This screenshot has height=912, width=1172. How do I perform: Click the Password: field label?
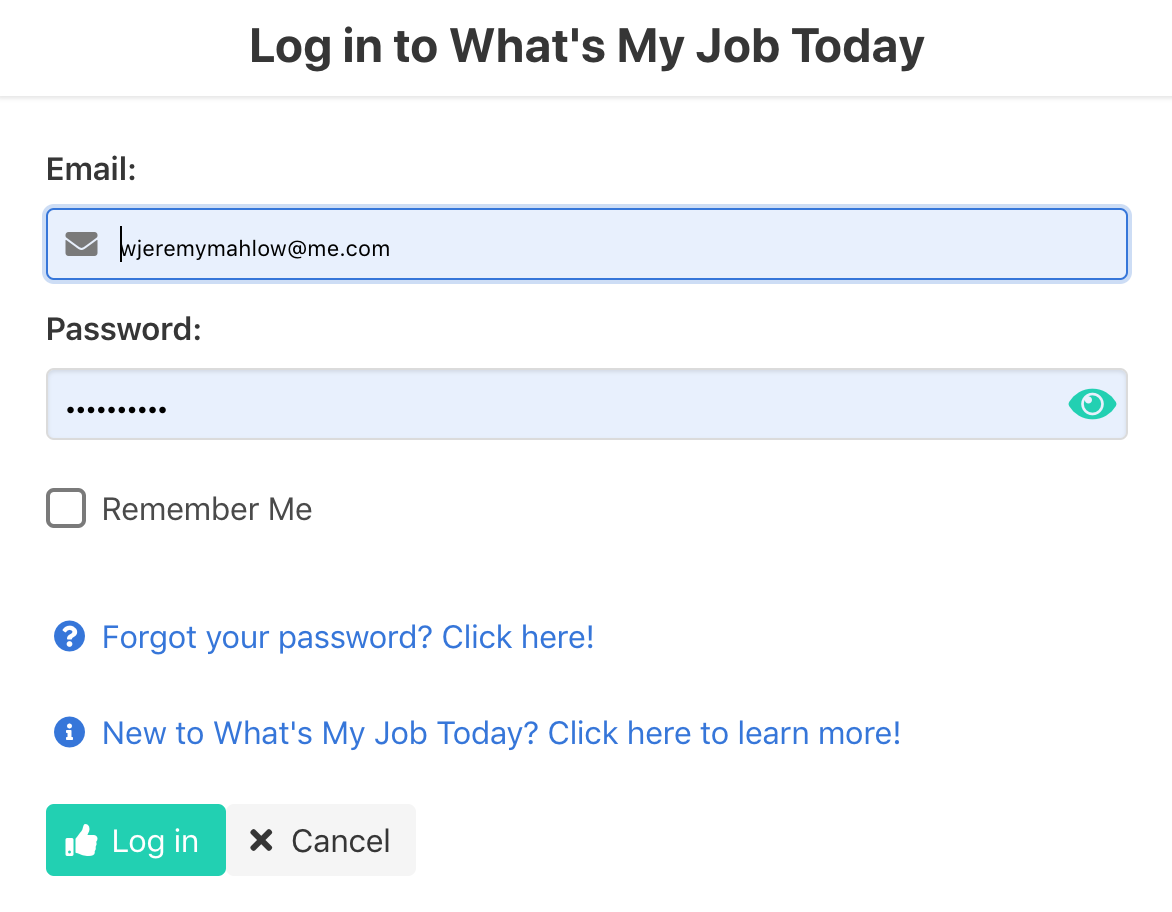click(x=124, y=330)
